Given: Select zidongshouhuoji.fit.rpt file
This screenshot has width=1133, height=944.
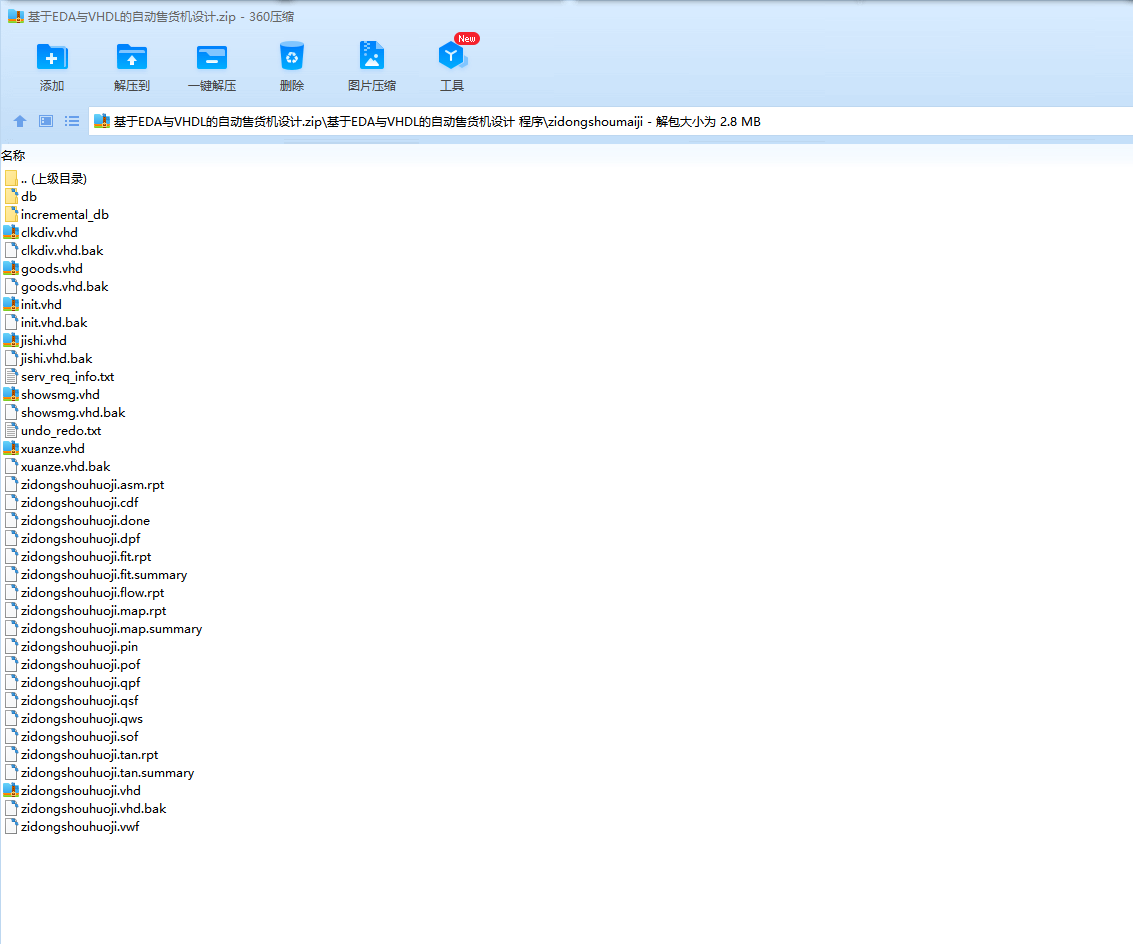Looking at the screenshot, I should (x=78, y=557).
